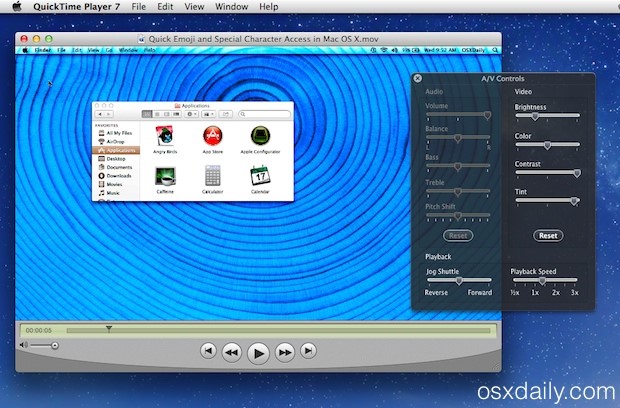
Task: Adjust the Pitch Shift slider
Action: pyautogui.click(x=459, y=216)
